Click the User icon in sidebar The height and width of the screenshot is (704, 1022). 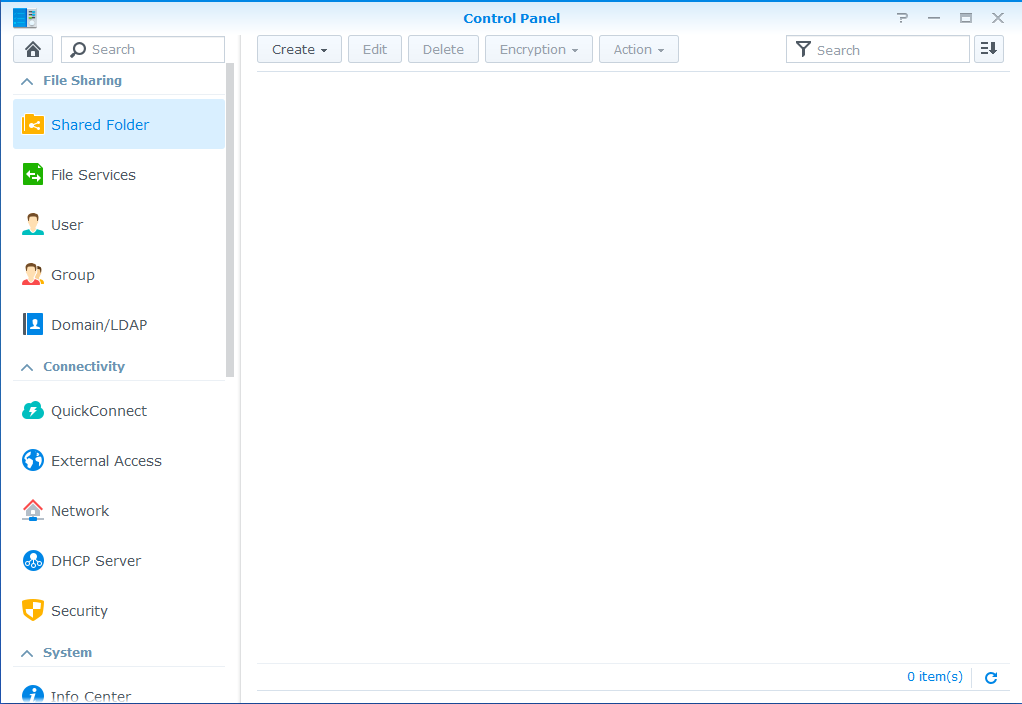point(33,224)
